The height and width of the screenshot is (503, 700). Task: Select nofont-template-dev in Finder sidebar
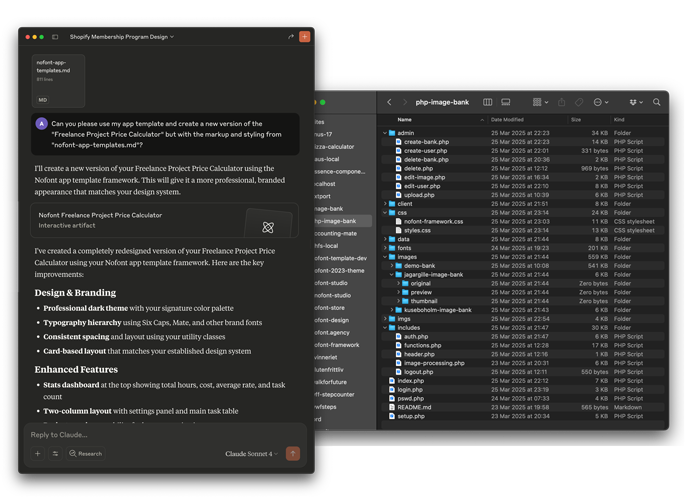(343, 258)
